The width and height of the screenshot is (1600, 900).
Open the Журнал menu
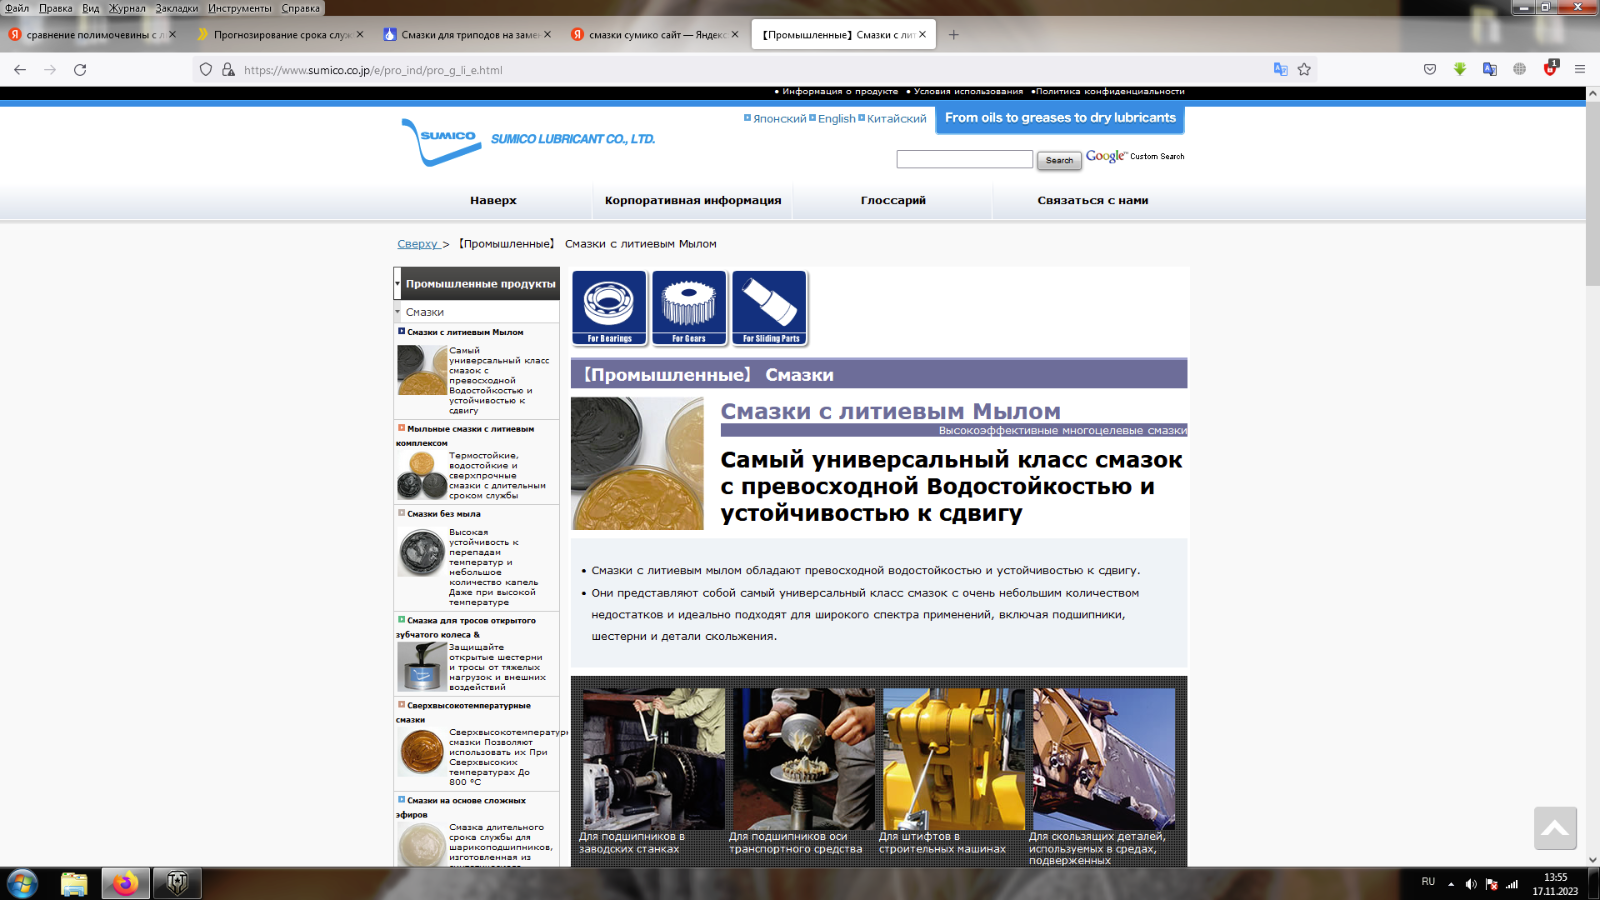click(127, 8)
